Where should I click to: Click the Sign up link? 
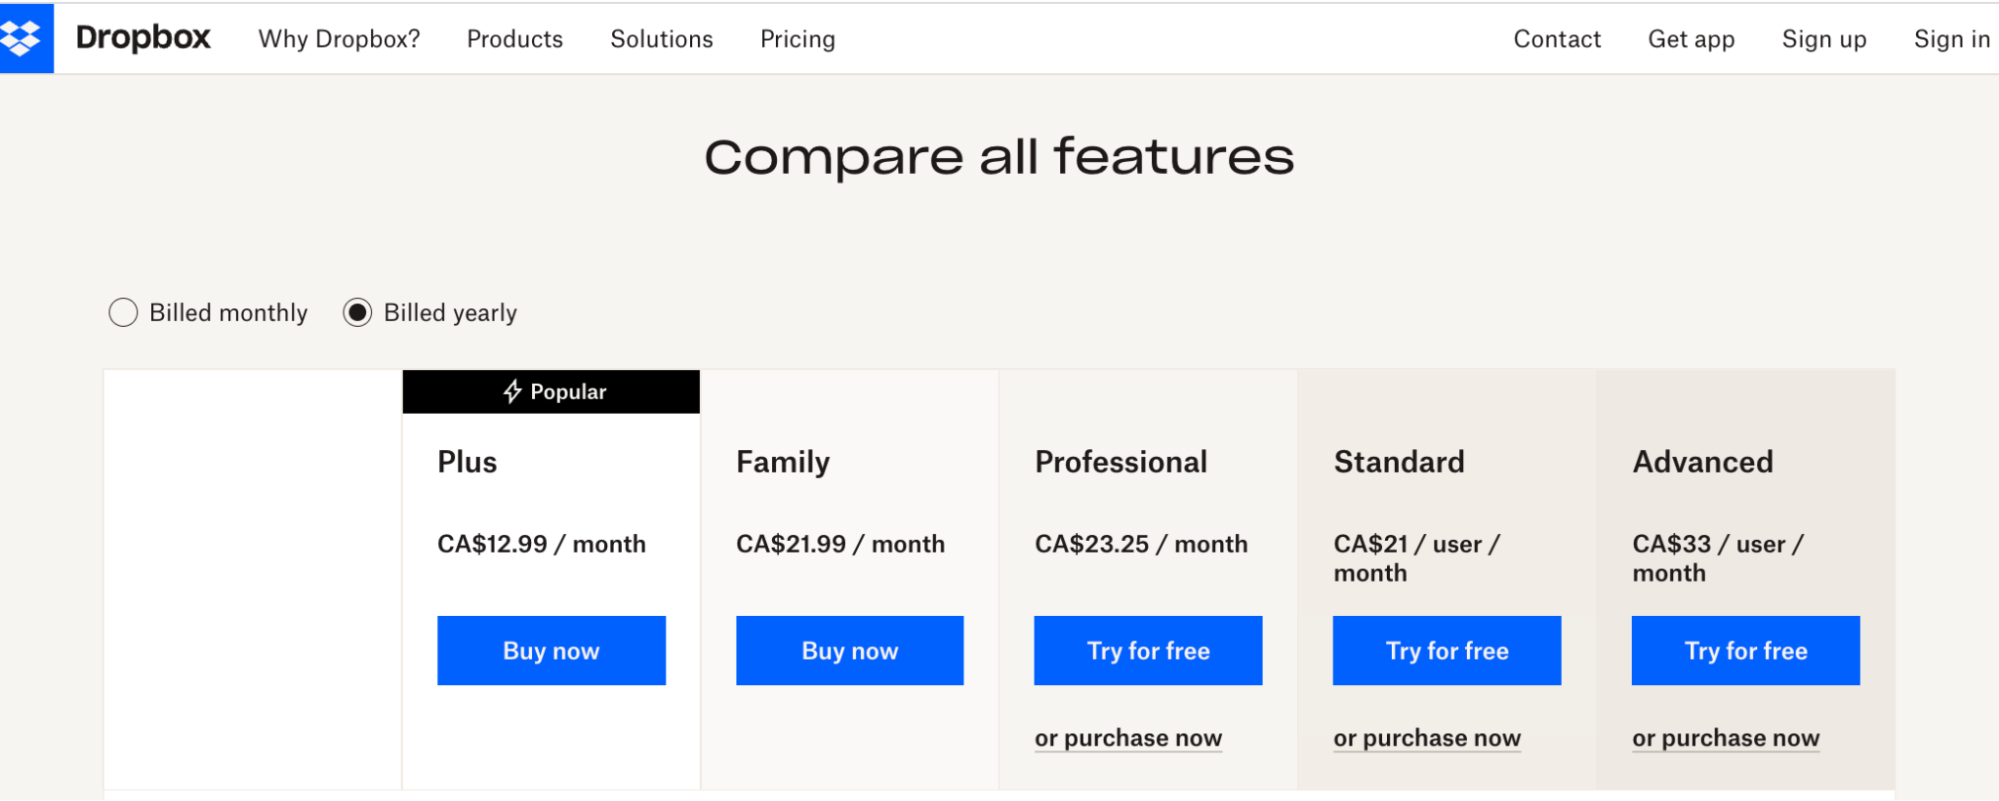pyautogui.click(x=1823, y=39)
